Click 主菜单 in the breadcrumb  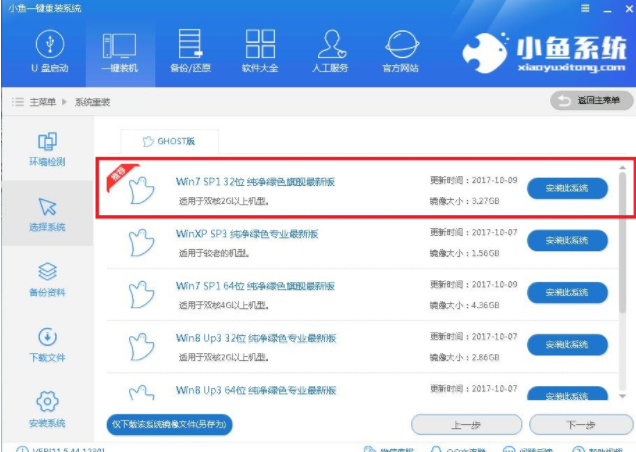click(42, 102)
